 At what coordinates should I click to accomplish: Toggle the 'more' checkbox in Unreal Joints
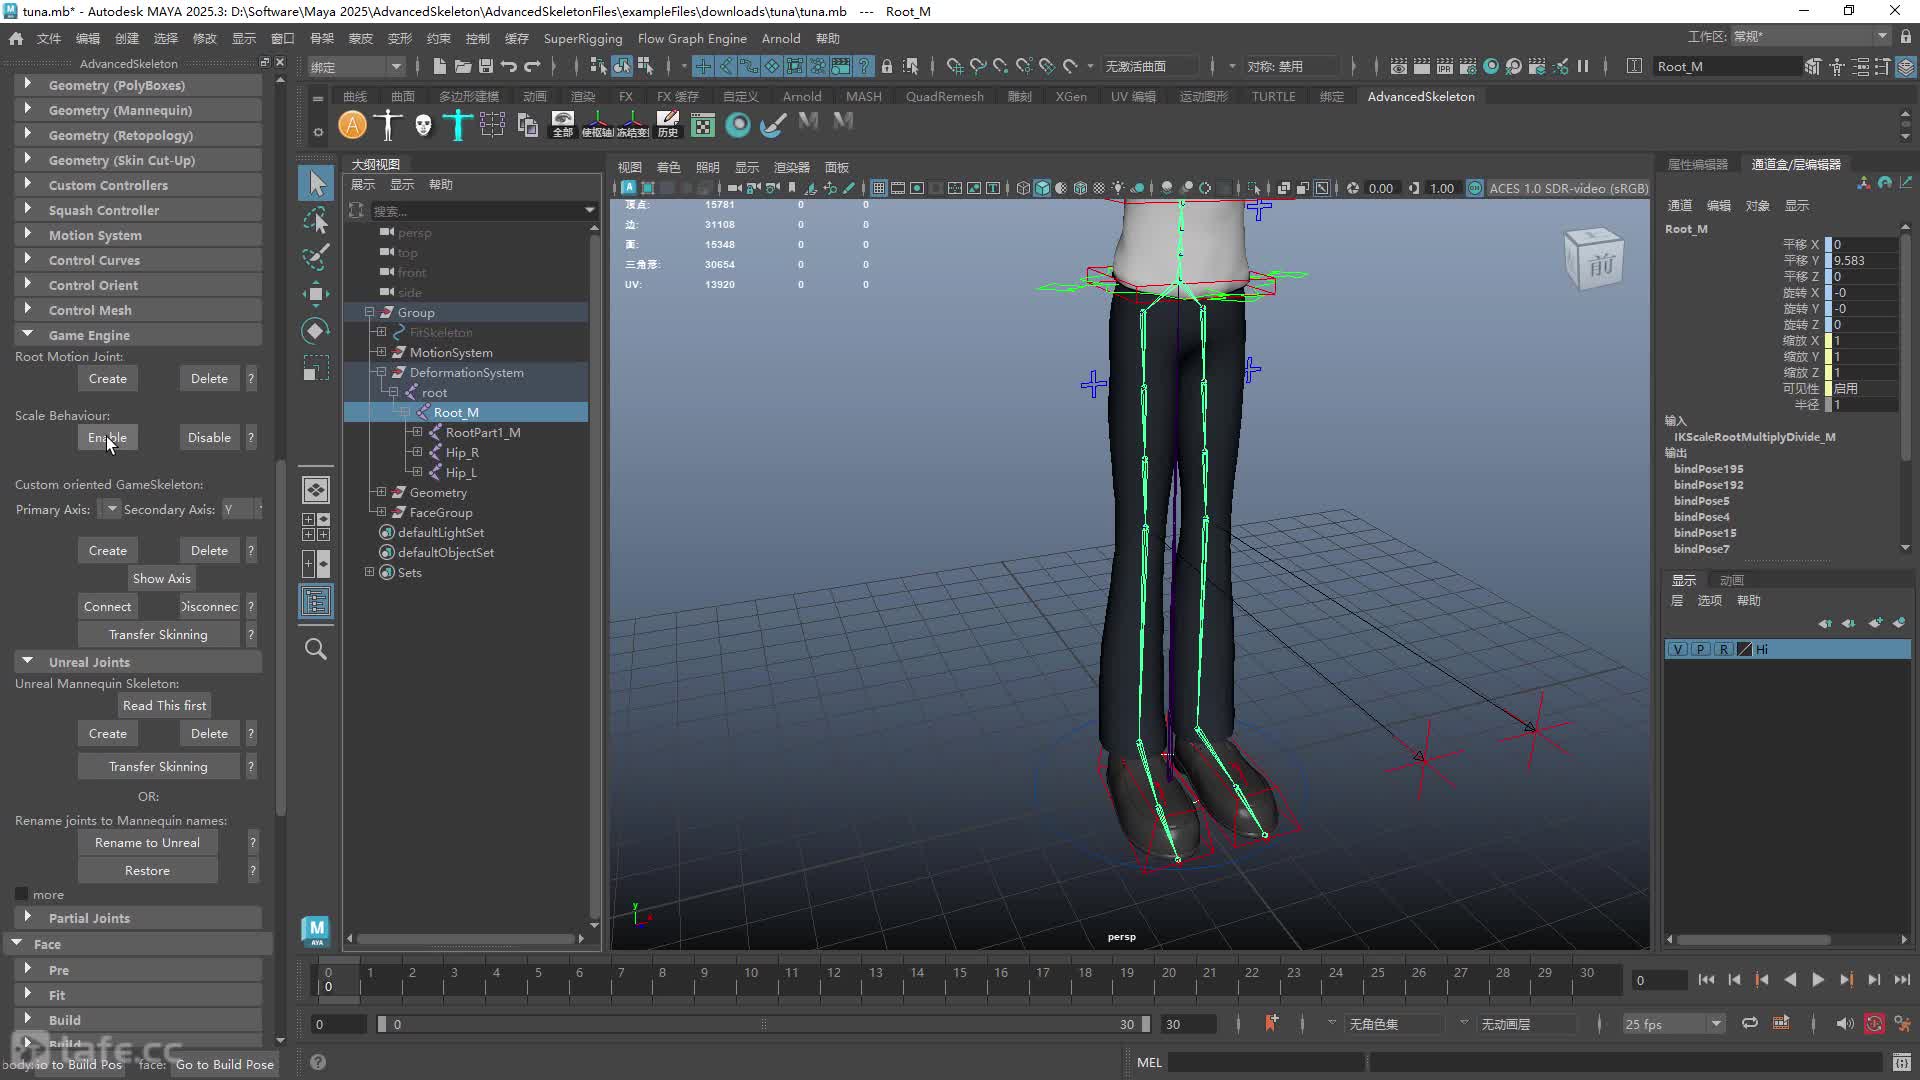(21, 894)
